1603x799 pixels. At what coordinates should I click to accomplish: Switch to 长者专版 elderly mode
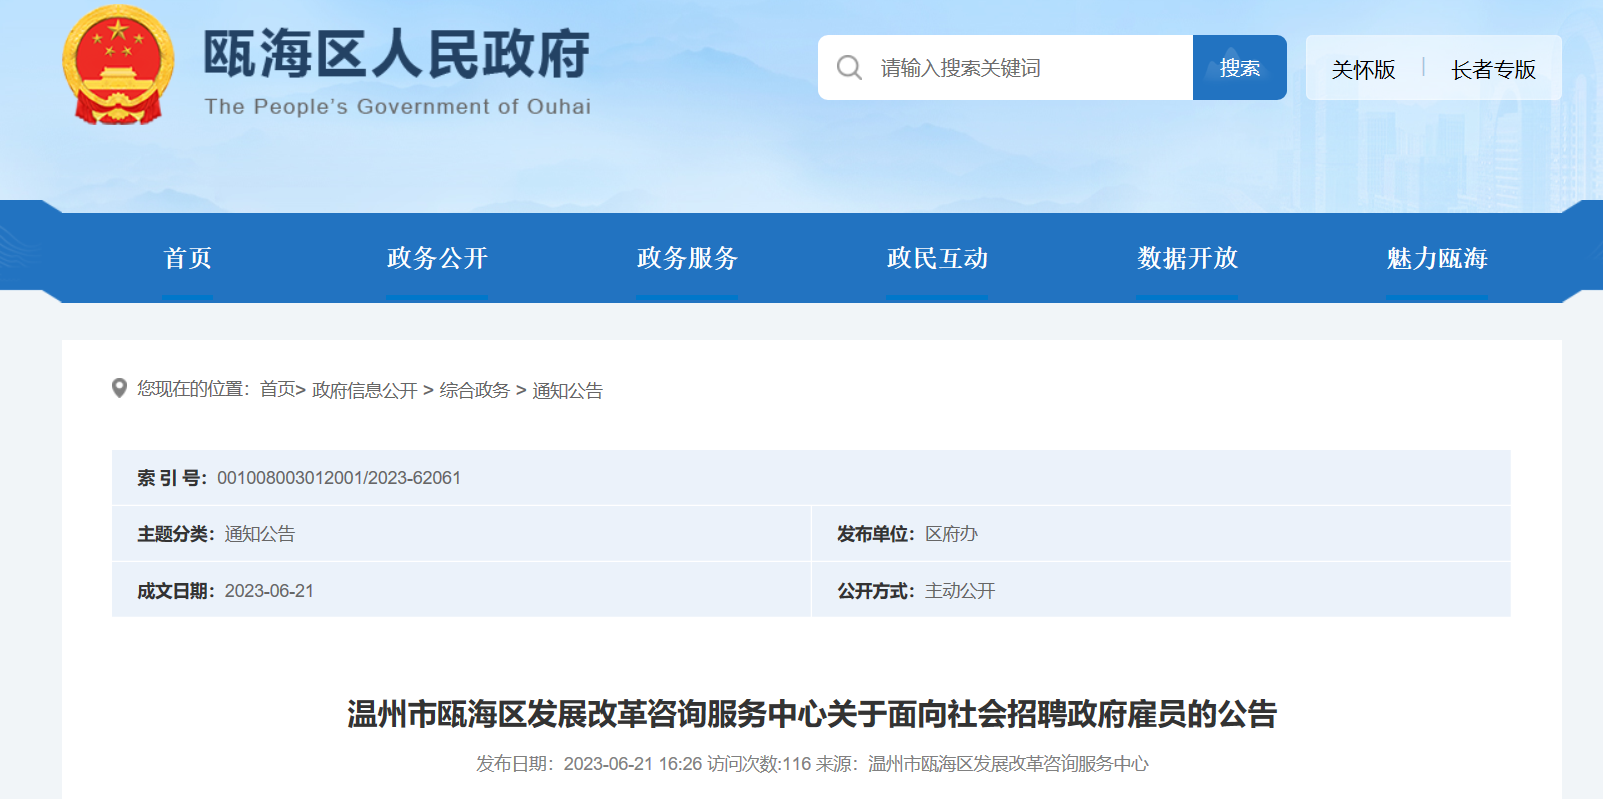1492,69
